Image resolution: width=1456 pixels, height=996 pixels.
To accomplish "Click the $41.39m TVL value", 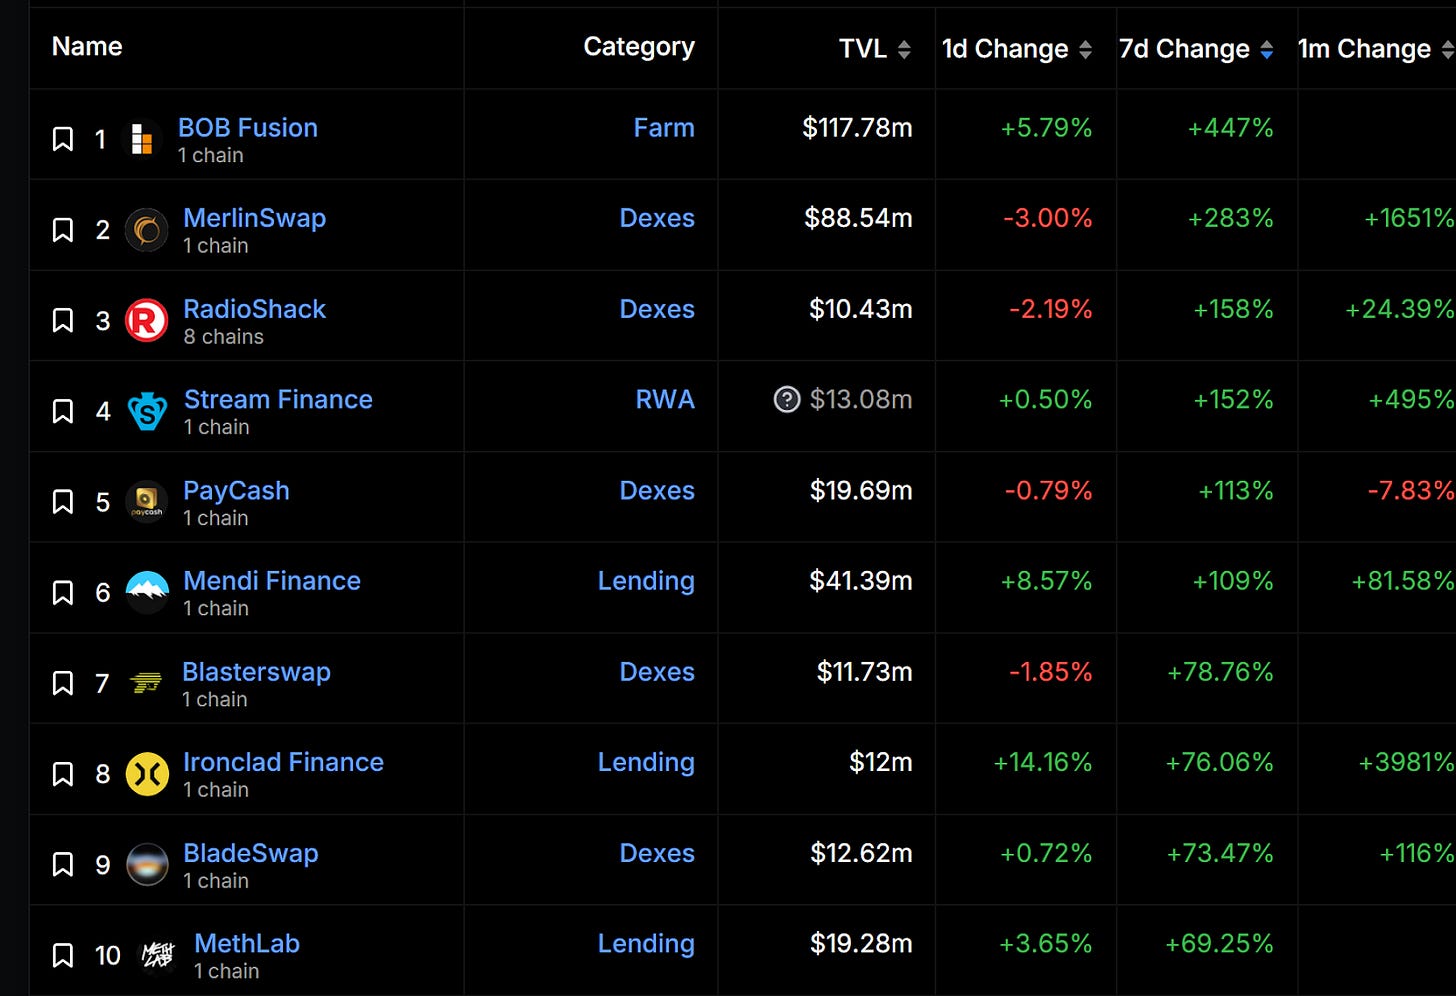I will click(x=861, y=581).
